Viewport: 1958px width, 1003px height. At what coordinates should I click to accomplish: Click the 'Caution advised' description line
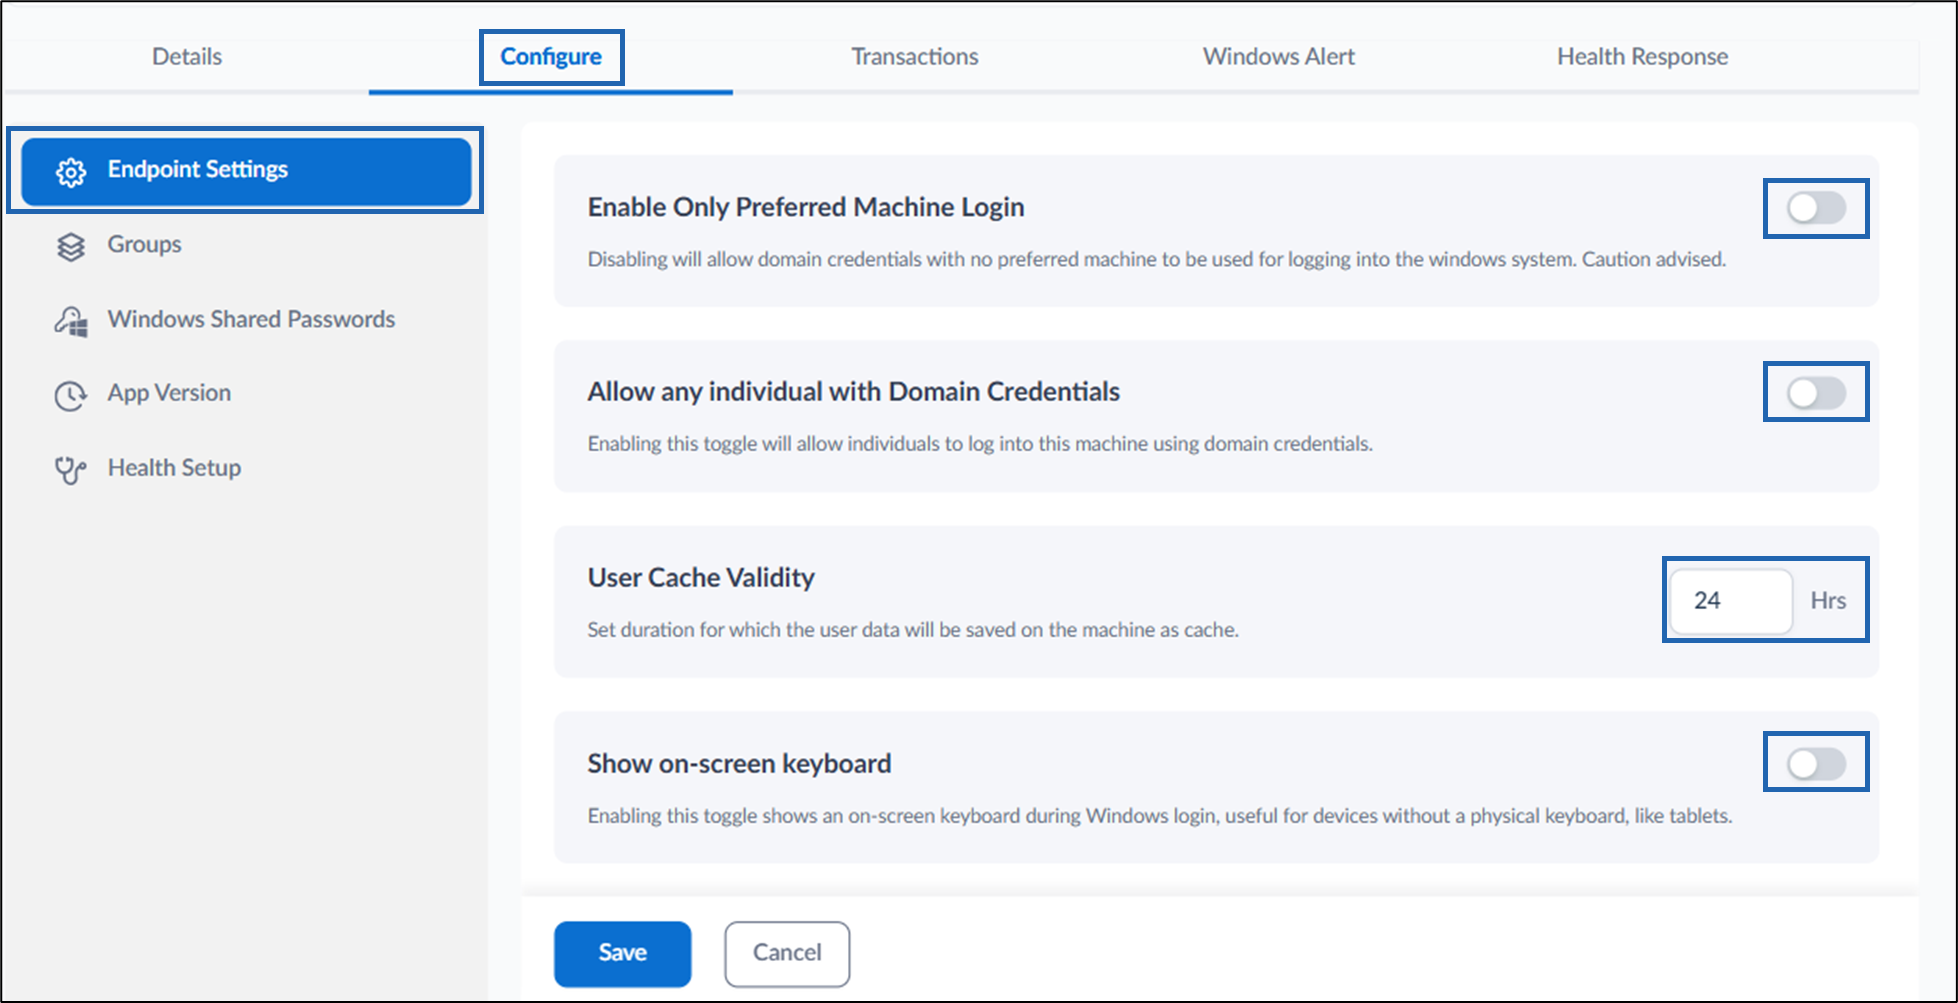(1156, 259)
